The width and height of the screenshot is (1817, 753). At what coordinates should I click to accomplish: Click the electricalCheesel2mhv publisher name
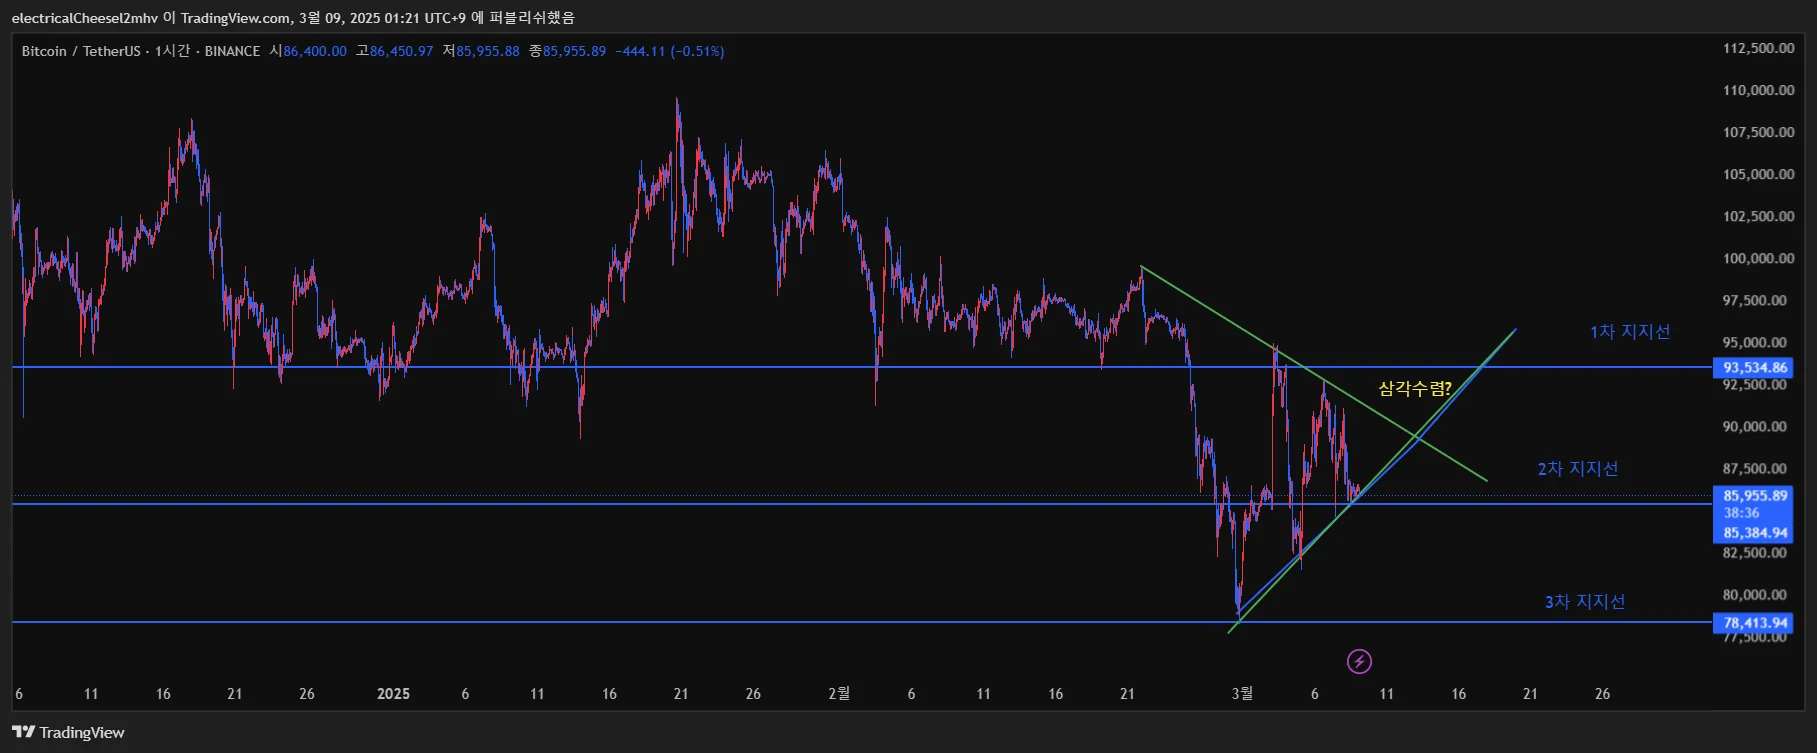click(85, 18)
